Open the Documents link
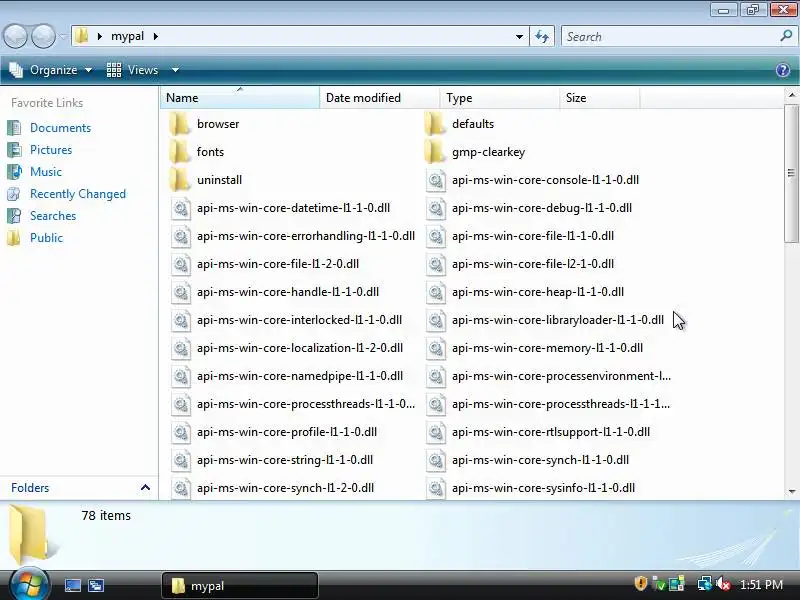This screenshot has width=800, height=600. 60,128
